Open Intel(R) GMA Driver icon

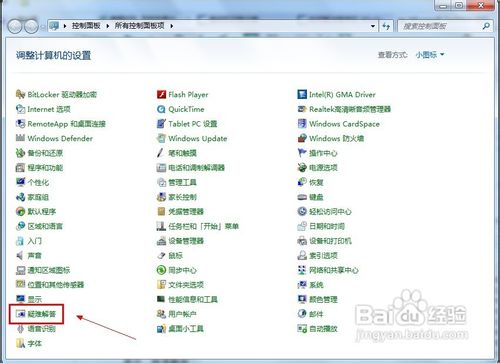[x=302, y=94]
